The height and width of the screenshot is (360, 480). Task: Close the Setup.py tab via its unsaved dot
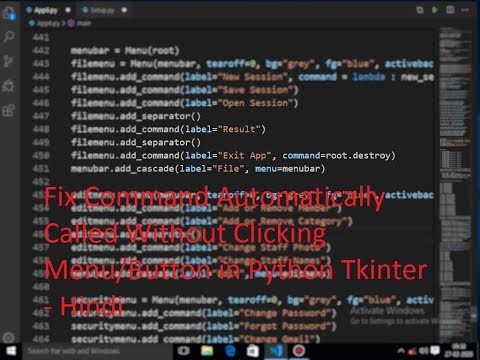pos(124,10)
